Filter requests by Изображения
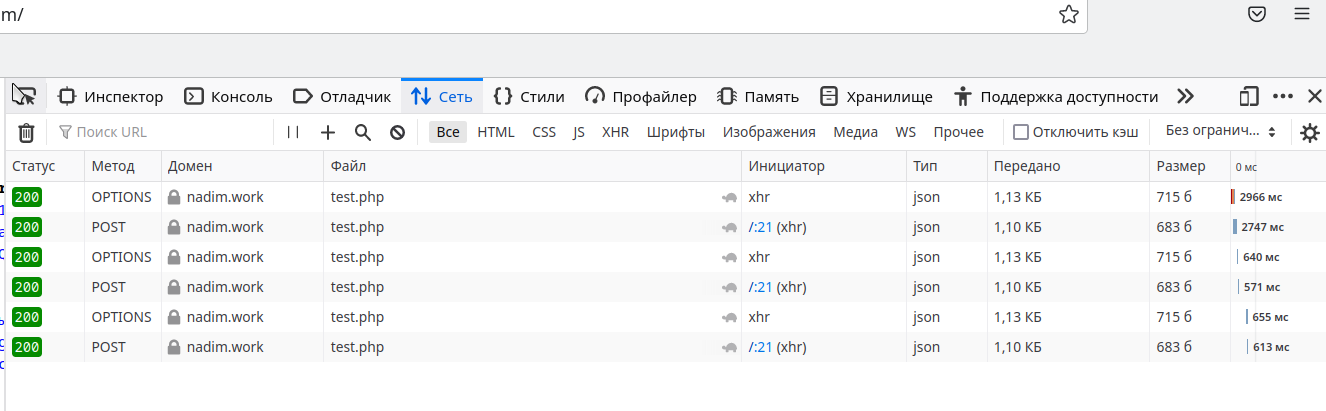1326x411 pixels. point(769,132)
